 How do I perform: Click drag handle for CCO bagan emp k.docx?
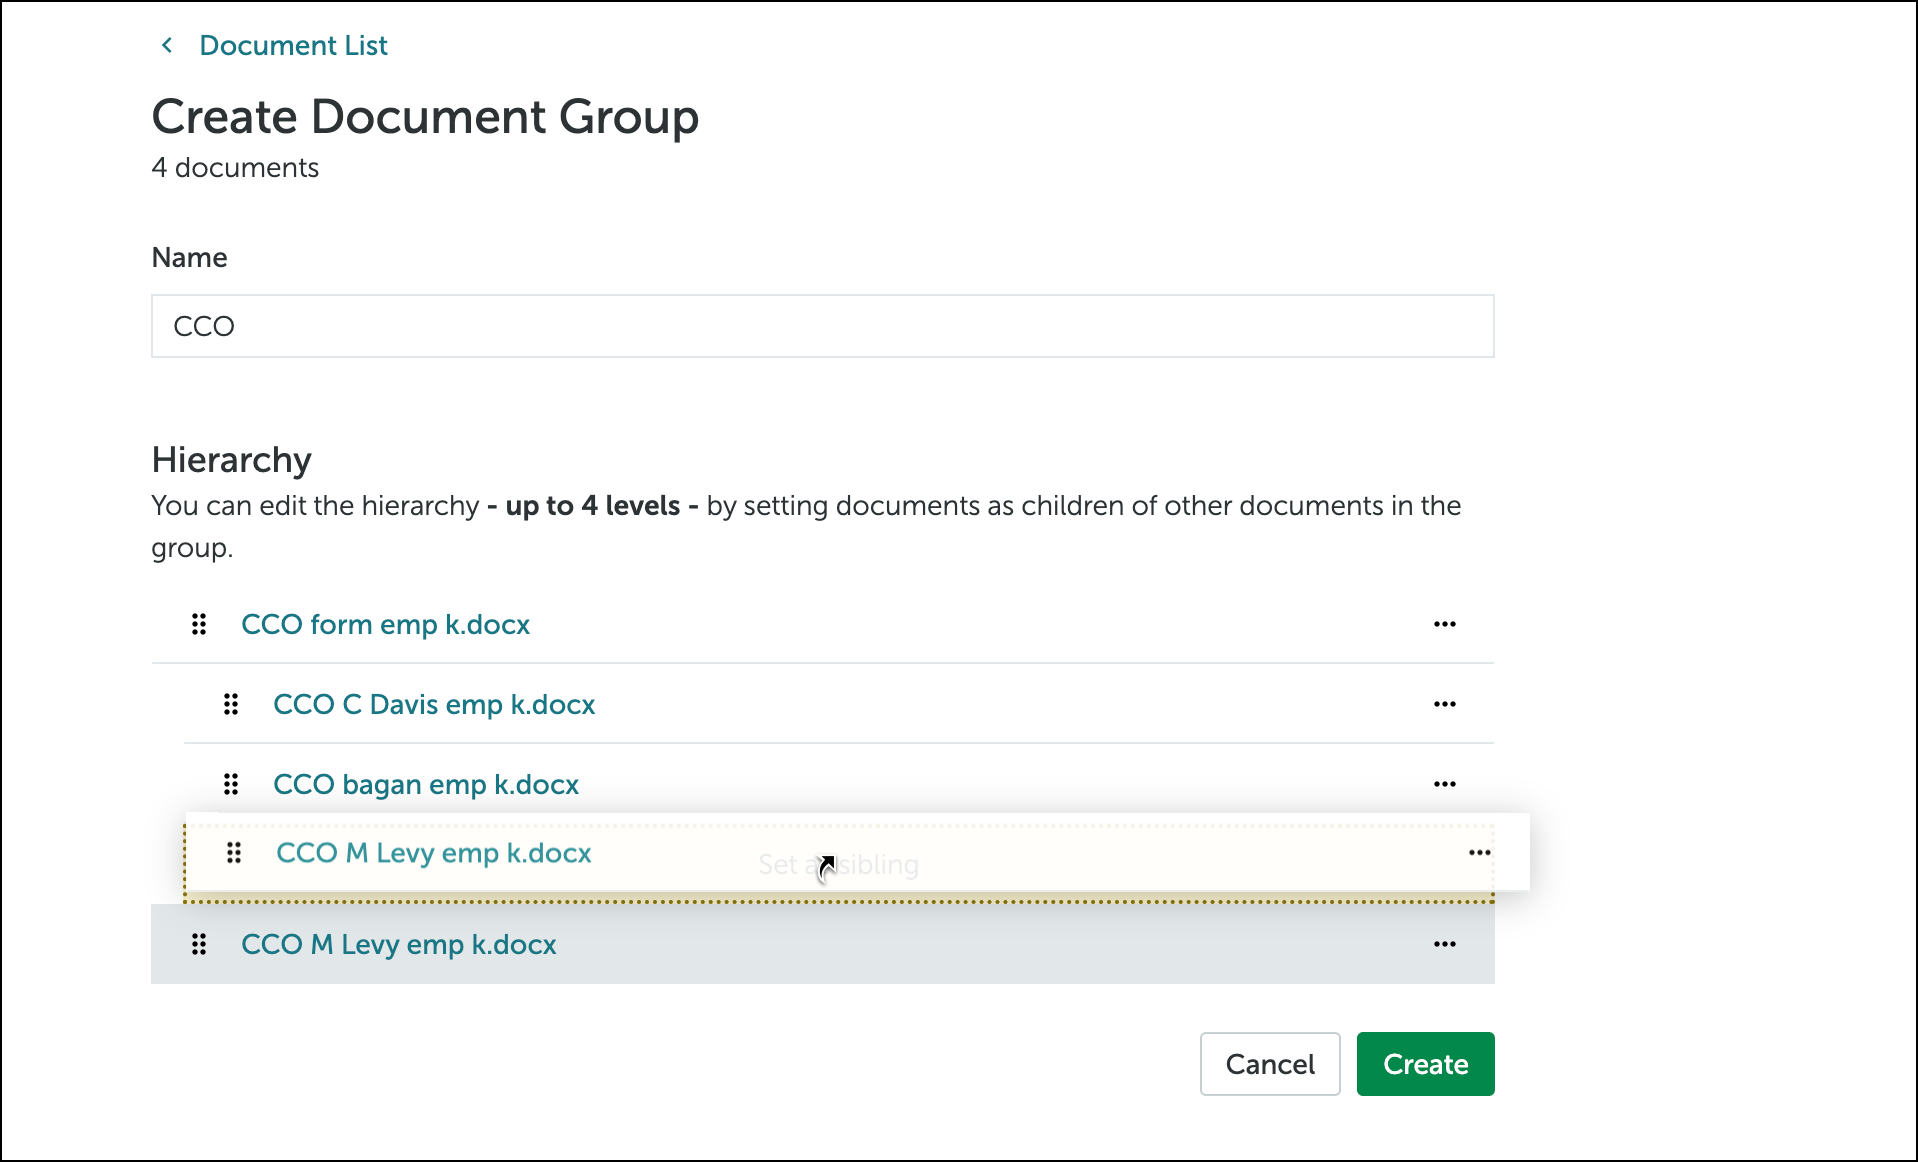pyautogui.click(x=231, y=784)
